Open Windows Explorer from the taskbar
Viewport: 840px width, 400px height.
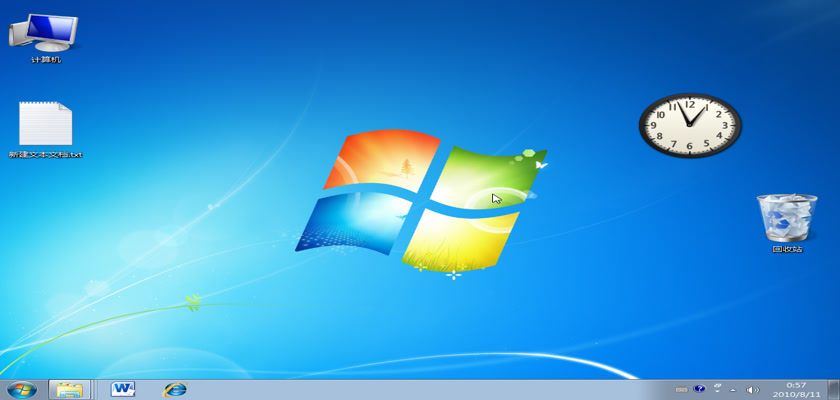click(x=68, y=389)
